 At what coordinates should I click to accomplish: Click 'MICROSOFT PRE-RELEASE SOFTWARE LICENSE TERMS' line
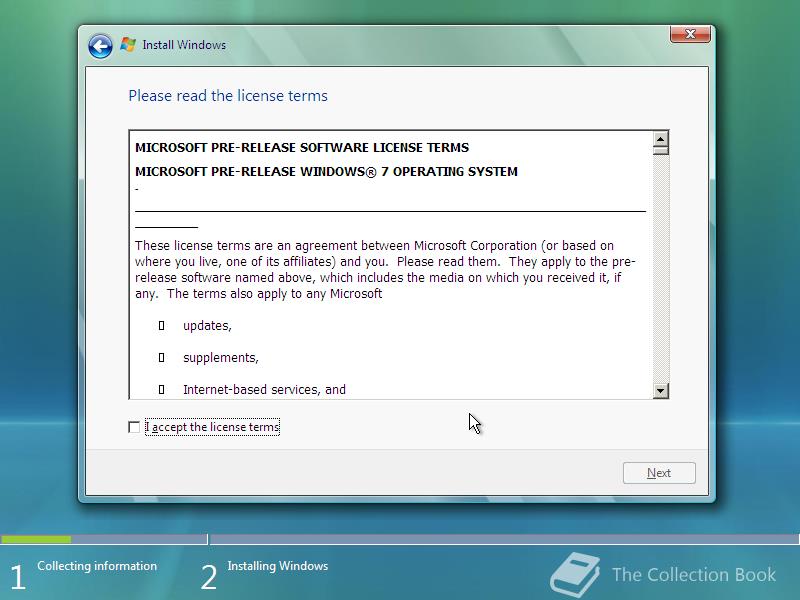tap(302, 147)
